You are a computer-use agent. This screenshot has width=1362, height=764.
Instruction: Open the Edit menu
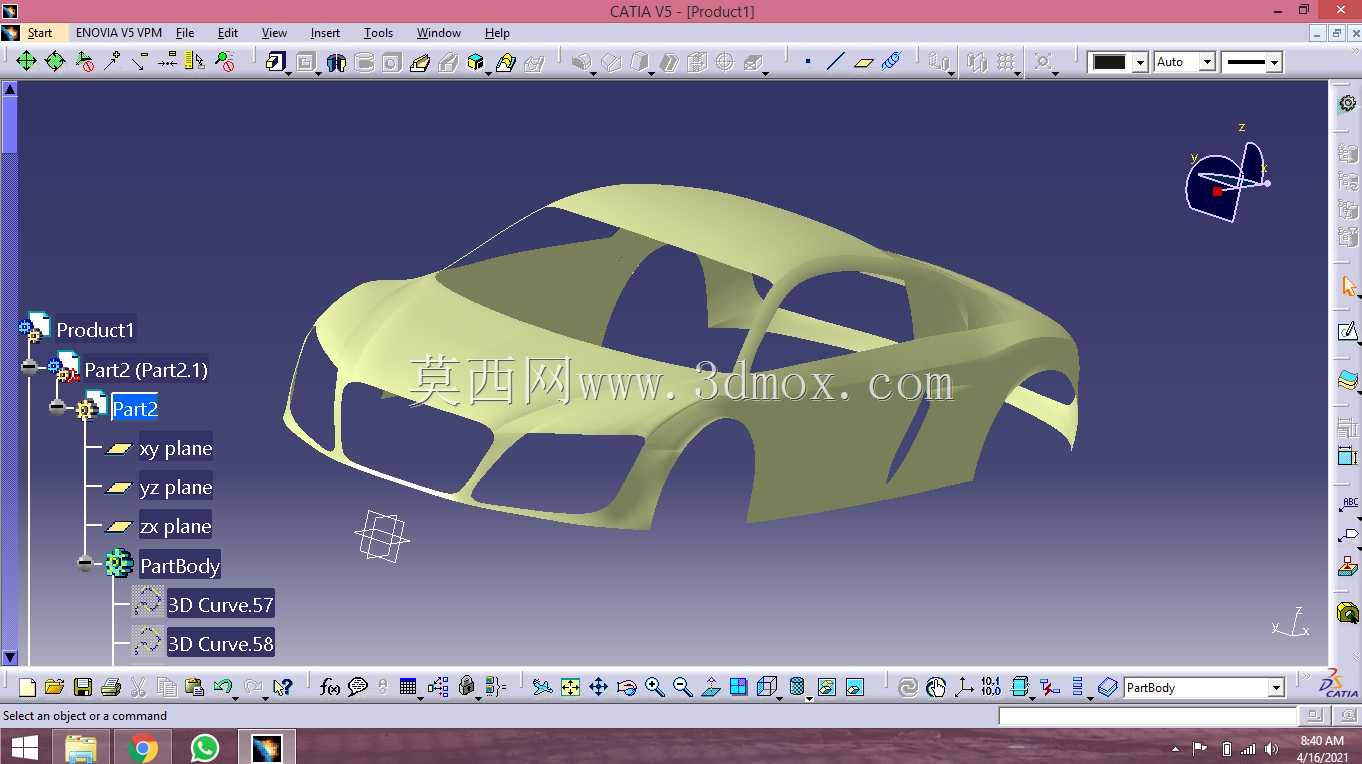pos(228,33)
